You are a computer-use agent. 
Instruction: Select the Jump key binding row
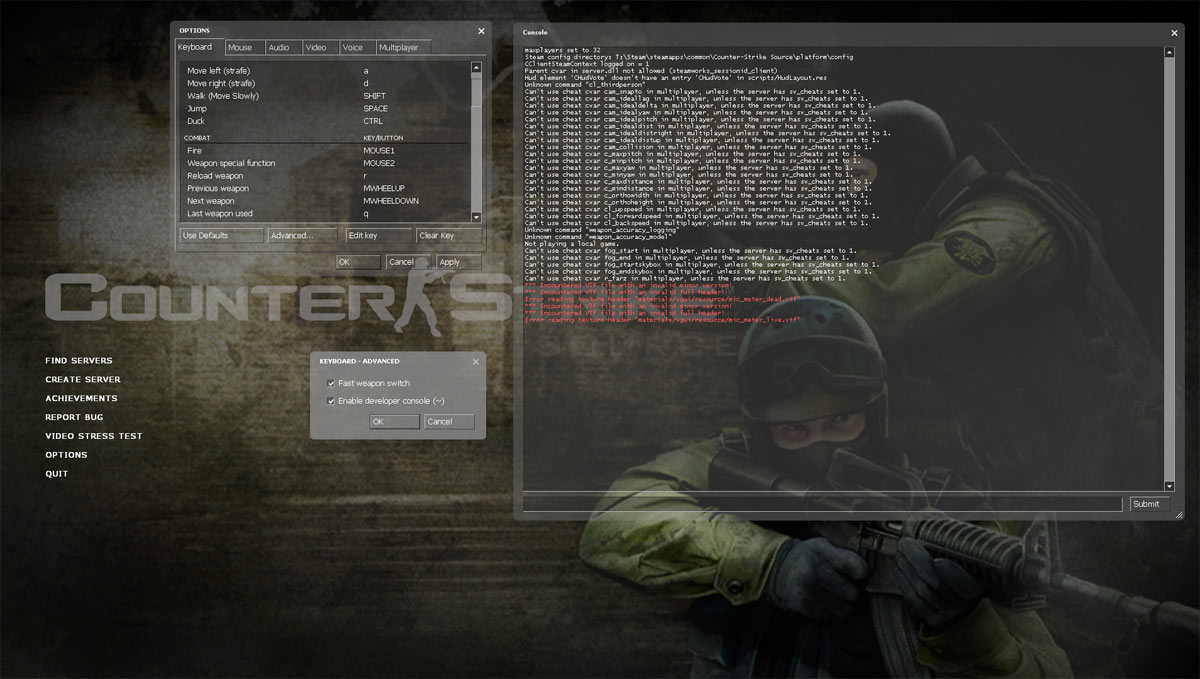325,108
